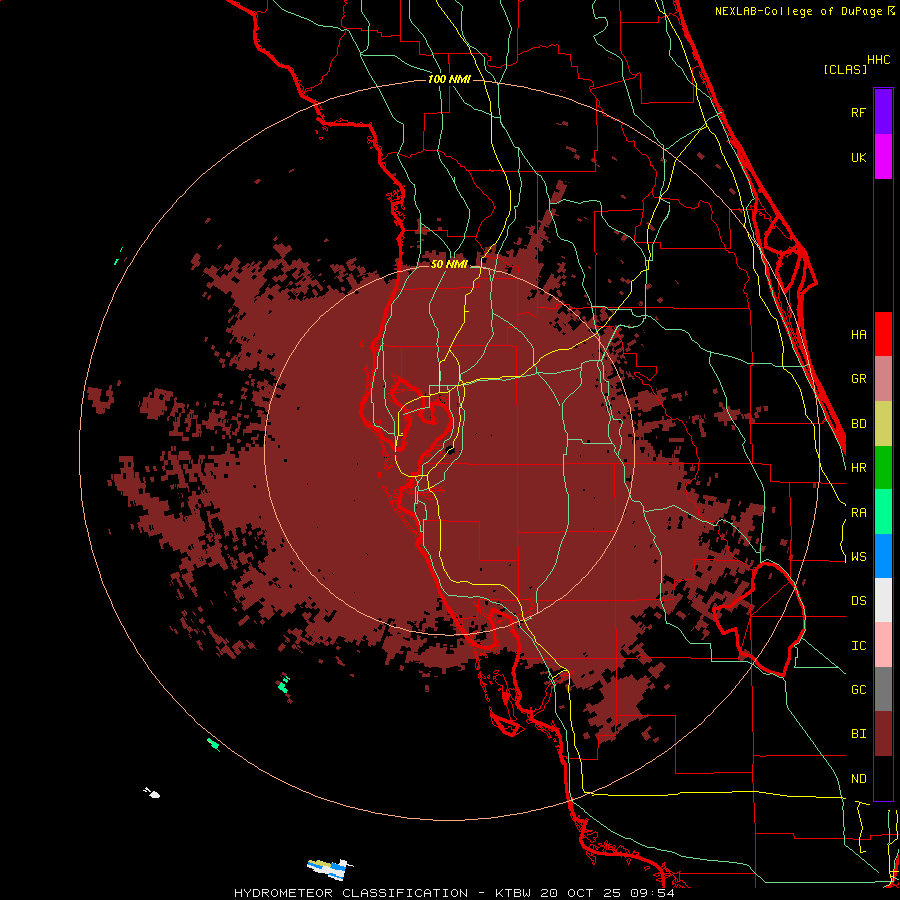Click the GC gray legend swatch
Screen dimensions: 900x900
883,689
